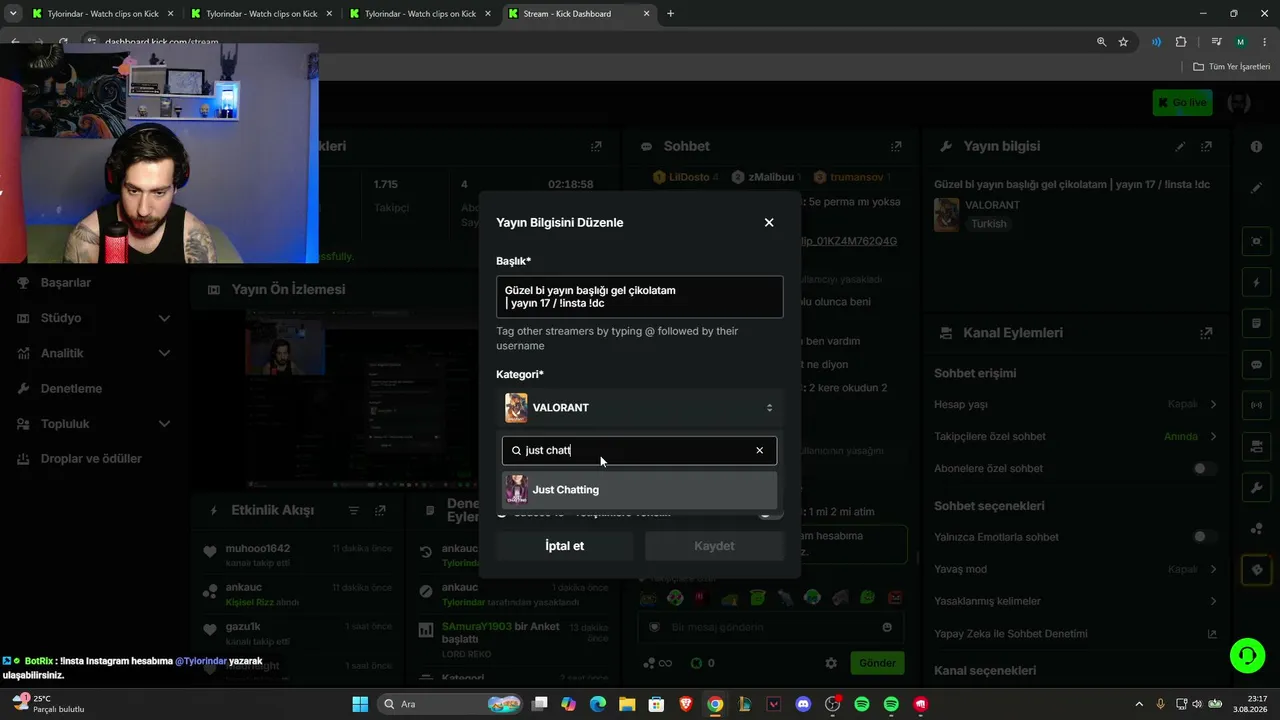1280x720 pixels.
Task: Click the wrench icon in right sidebar
Action: pos(1257,487)
